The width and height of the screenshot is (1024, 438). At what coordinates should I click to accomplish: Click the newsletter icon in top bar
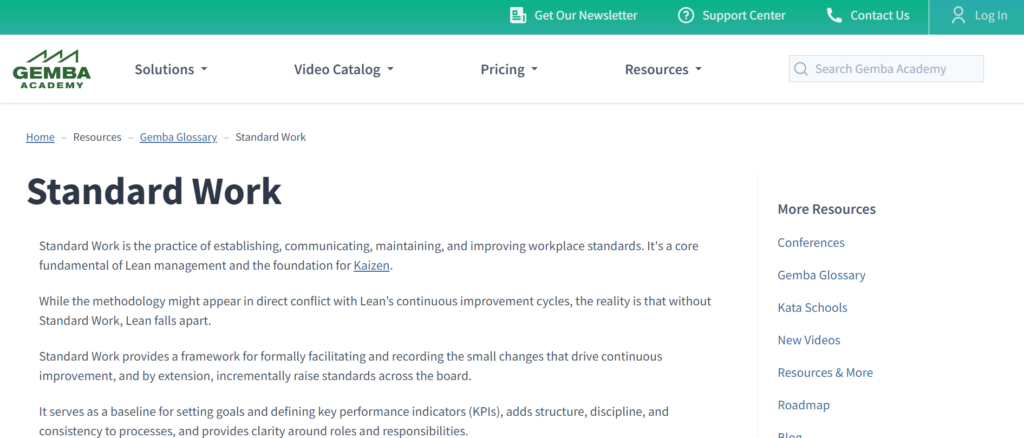[518, 15]
